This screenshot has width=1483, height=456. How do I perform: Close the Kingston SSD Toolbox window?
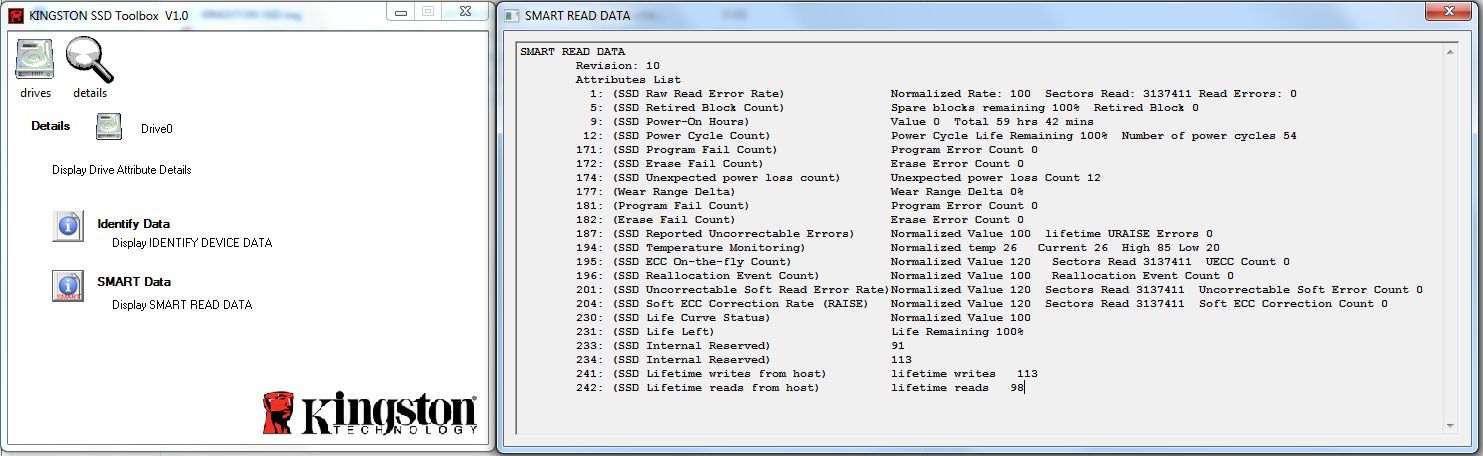click(467, 11)
